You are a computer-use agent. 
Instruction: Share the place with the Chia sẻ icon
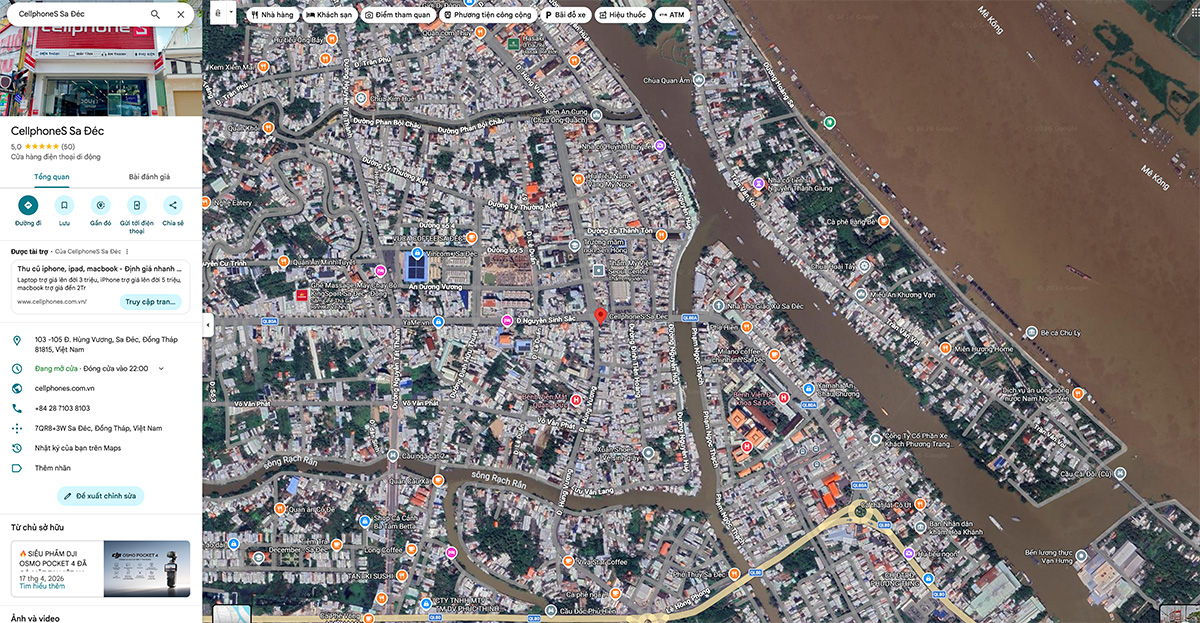tap(173, 205)
